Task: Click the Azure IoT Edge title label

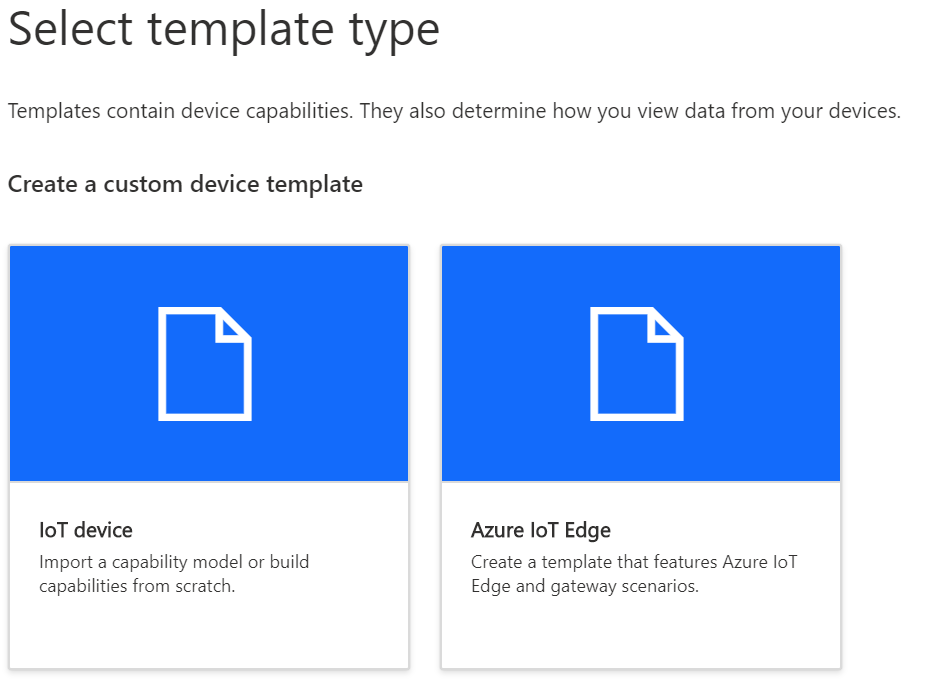Action: click(x=541, y=530)
